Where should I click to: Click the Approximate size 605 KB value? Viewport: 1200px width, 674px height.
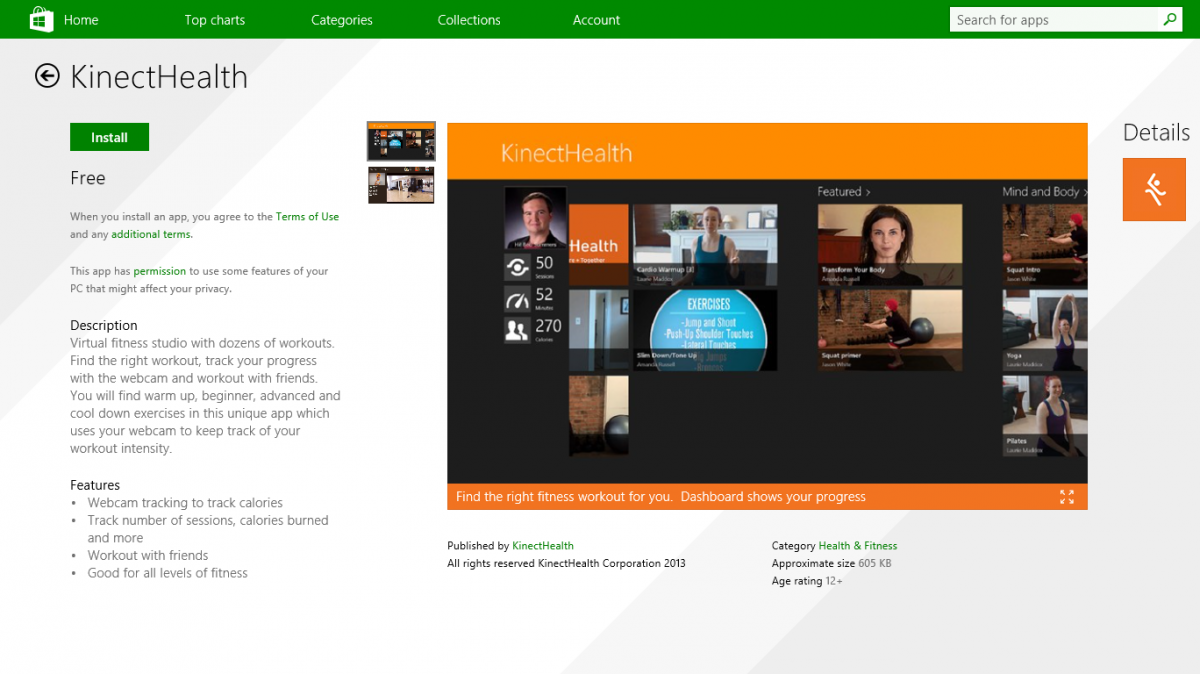(x=875, y=564)
